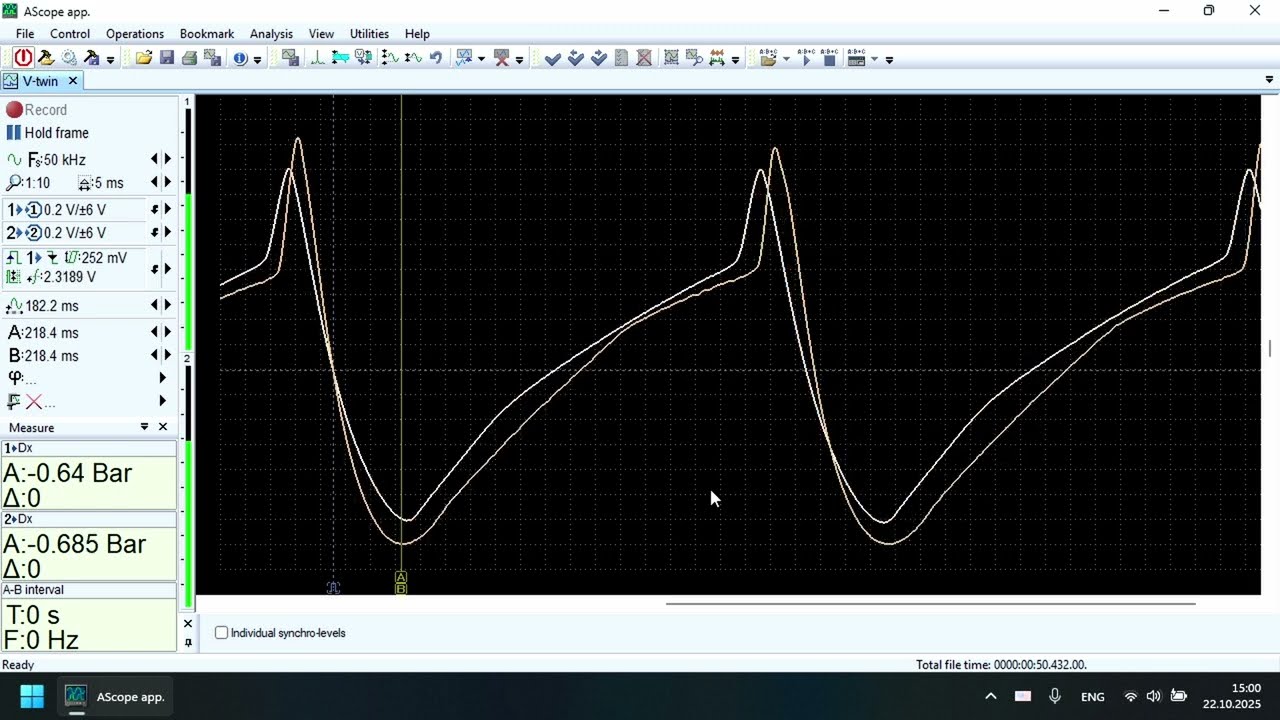Step cursor B 218.4 ms left
Image resolution: width=1280 pixels, height=720 pixels.
(x=154, y=355)
